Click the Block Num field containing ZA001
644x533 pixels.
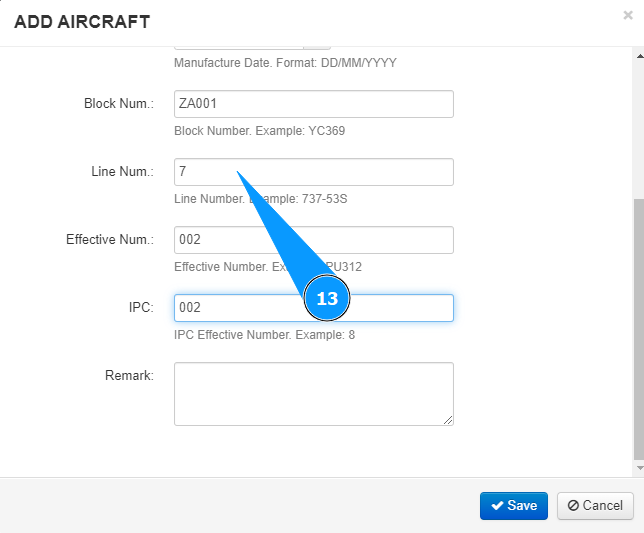pyautogui.click(x=313, y=104)
